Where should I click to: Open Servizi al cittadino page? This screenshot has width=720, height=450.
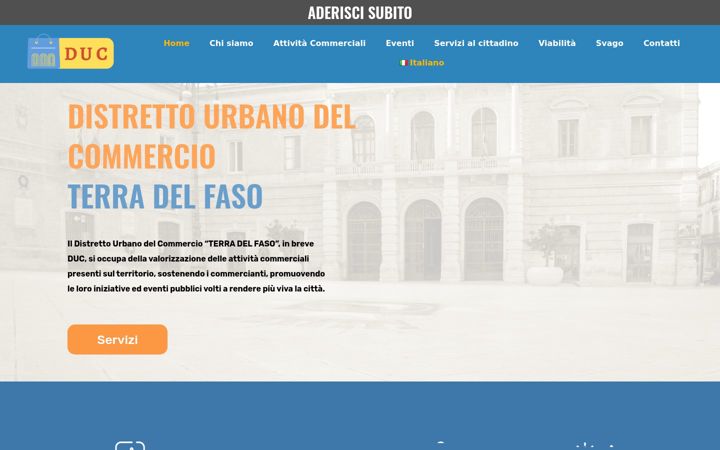476,43
